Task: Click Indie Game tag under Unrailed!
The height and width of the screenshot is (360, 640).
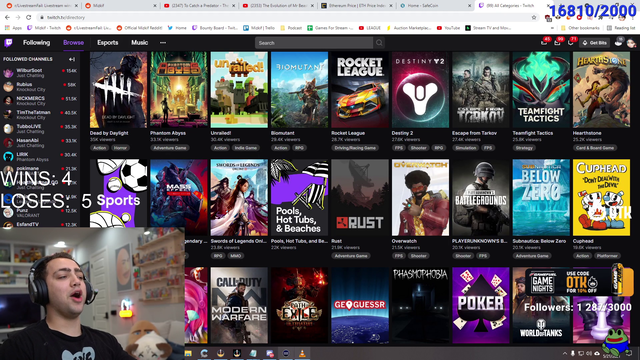Action: point(246,148)
